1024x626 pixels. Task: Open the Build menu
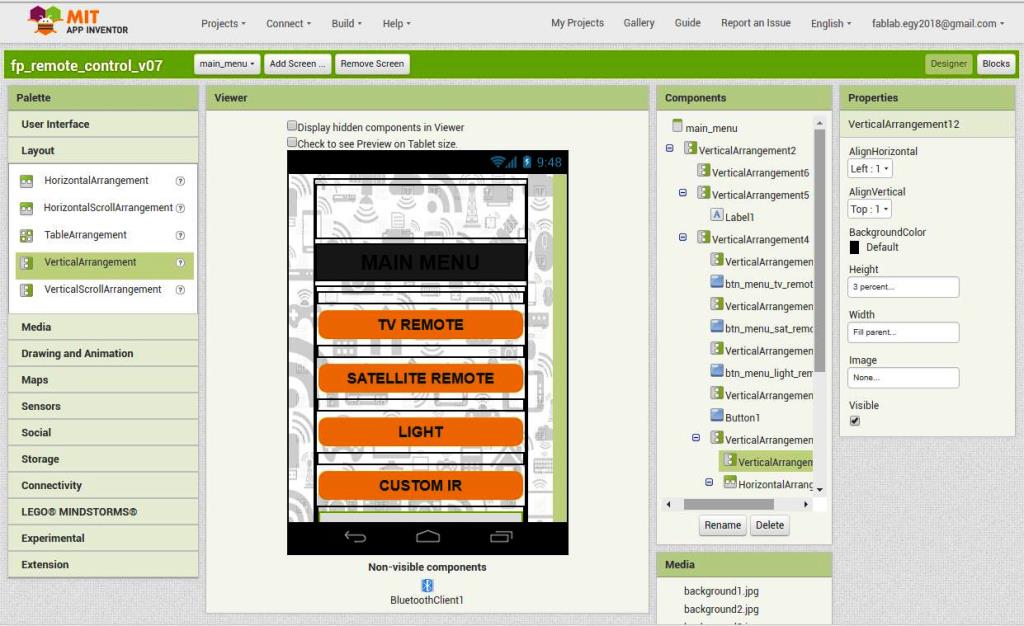(x=346, y=23)
